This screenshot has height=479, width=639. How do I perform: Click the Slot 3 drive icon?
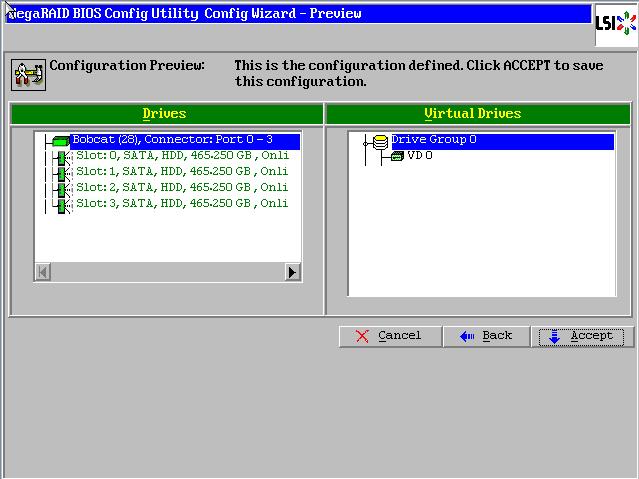click(x=63, y=205)
